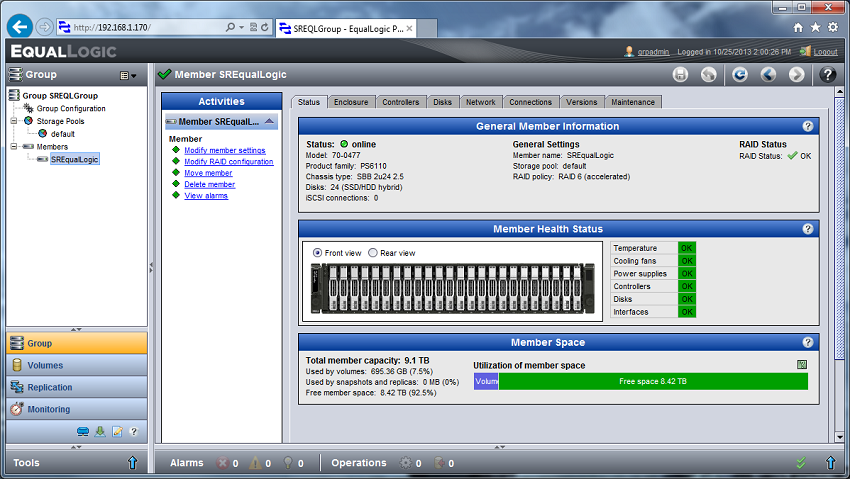Screen dimensions: 850x479
Task: Collapse the Members tree node
Action: point(14,146)
